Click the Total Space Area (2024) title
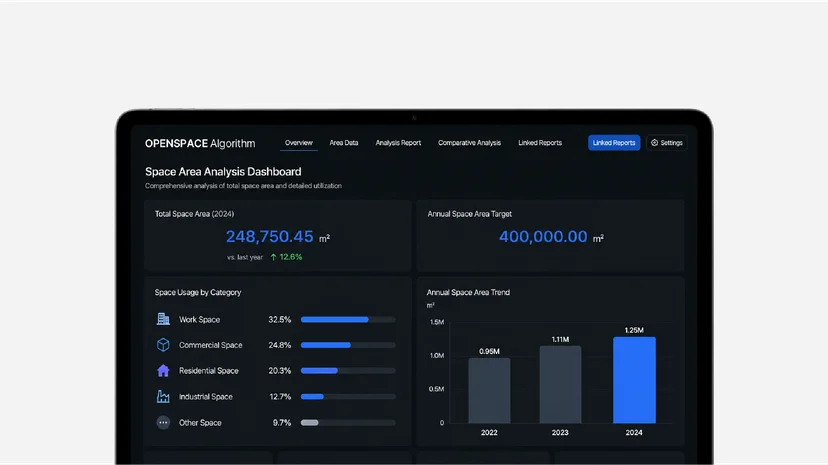The image size is (828, 465). point(194,214)
